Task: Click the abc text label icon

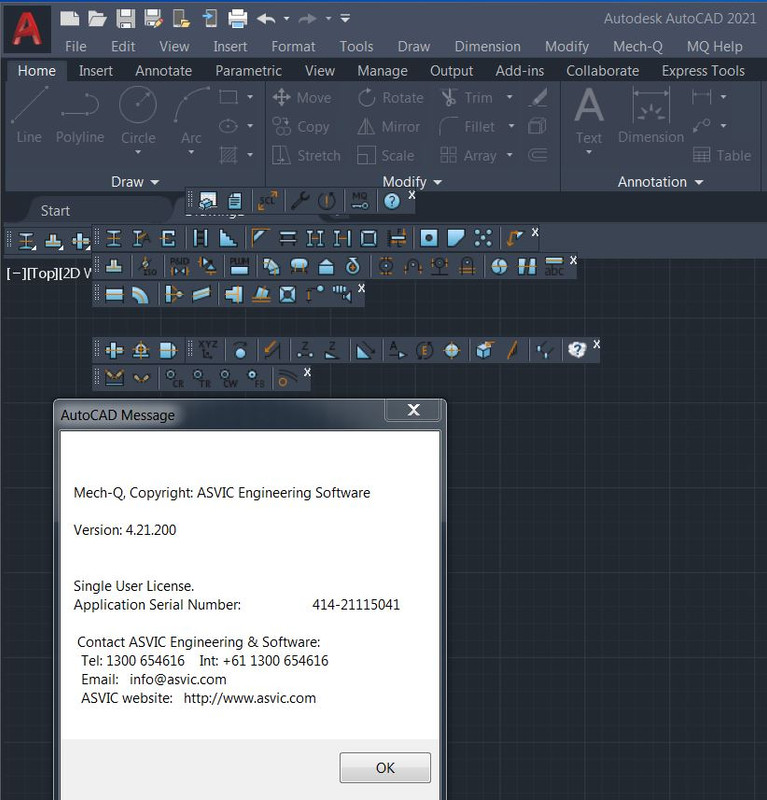Action: pyautogui.click(x=554, y=266)
